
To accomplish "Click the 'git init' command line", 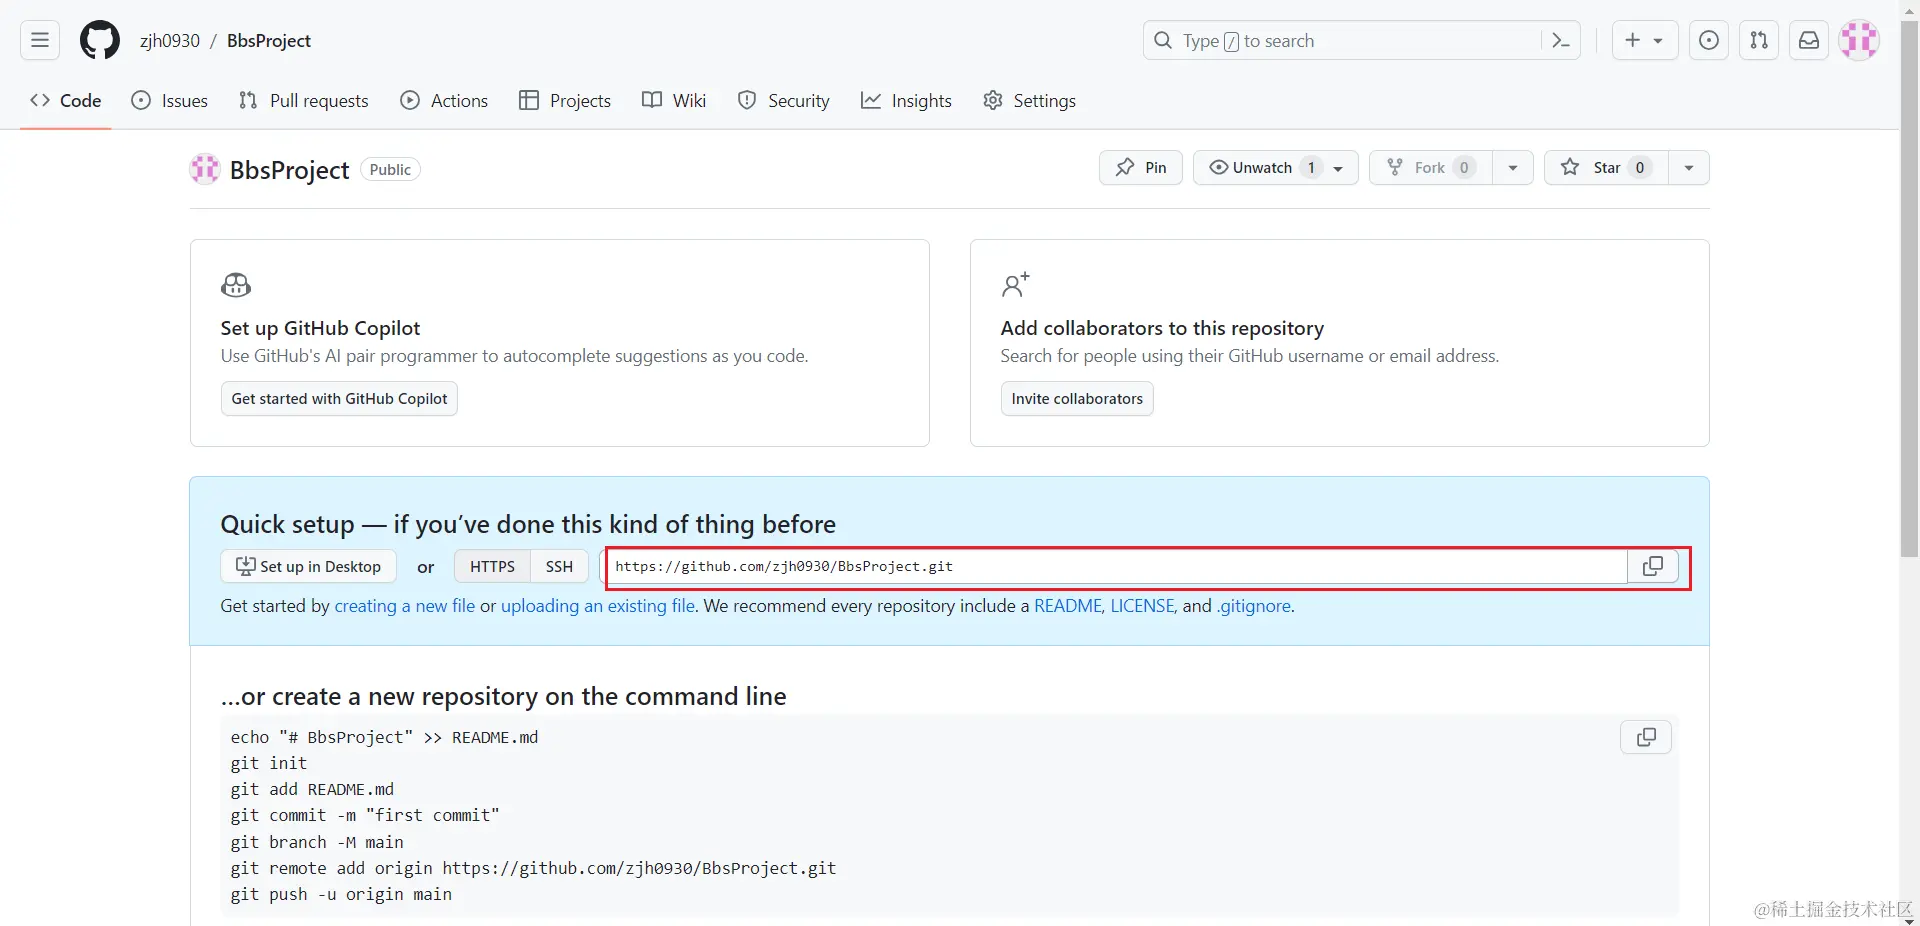I will (x=268, y=764).
